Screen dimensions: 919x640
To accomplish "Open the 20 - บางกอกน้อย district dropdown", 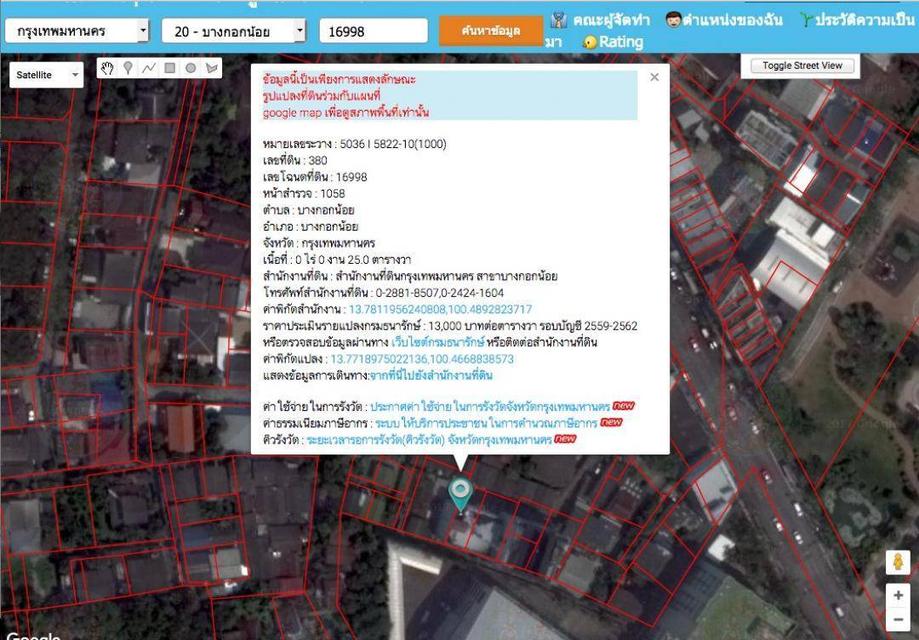I will pos(234,31).
